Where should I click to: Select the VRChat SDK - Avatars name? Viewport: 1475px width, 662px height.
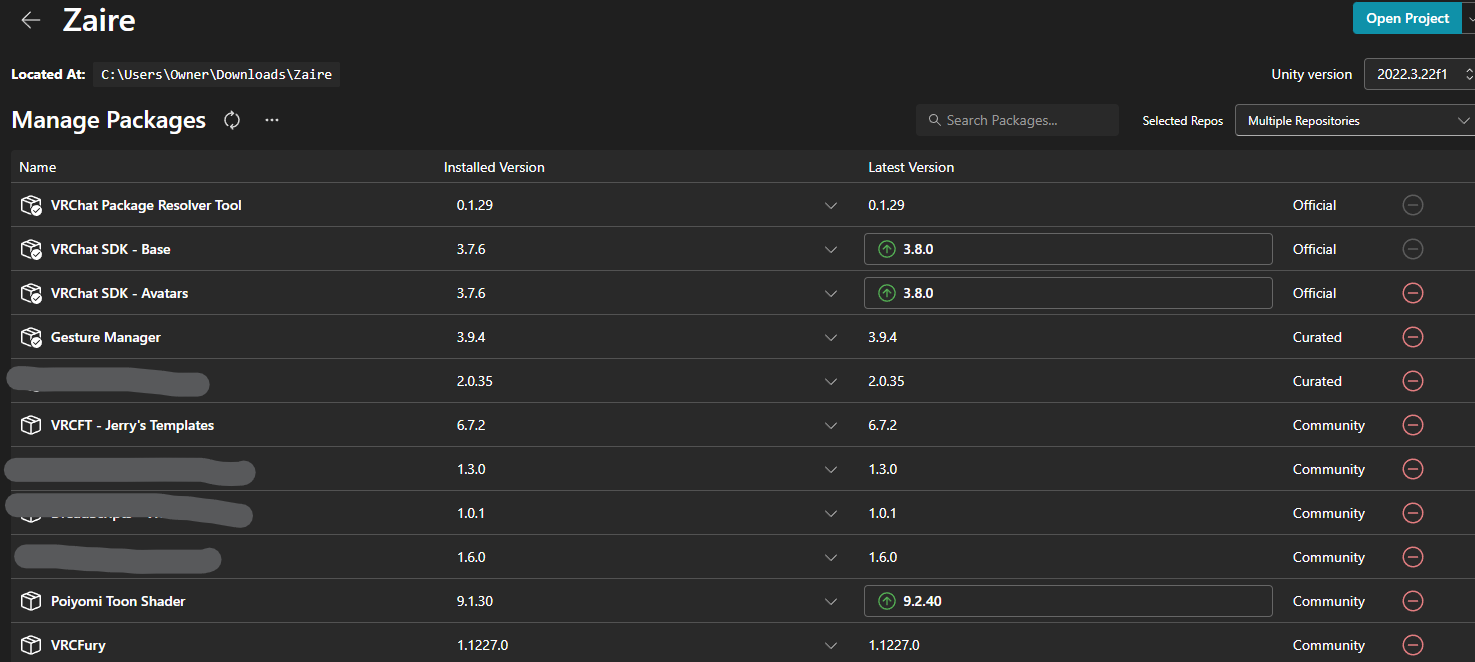[x=120, y=293]
